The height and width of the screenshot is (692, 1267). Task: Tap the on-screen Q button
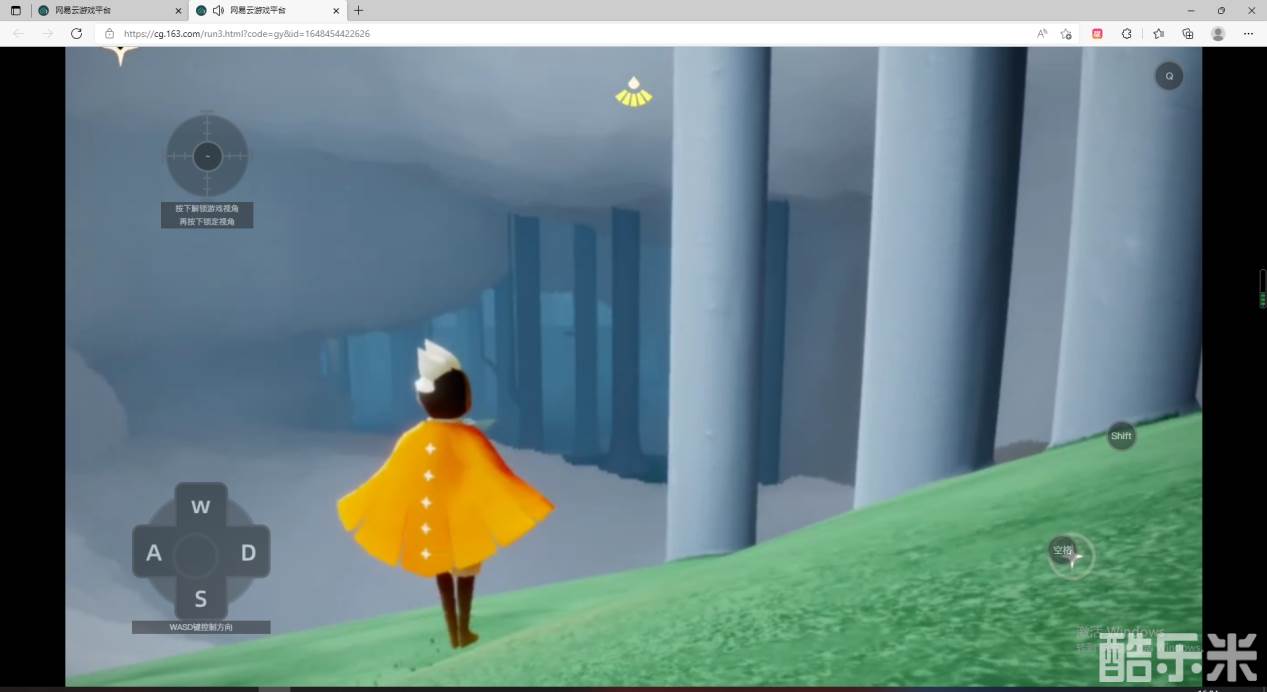pos(1168,76)
